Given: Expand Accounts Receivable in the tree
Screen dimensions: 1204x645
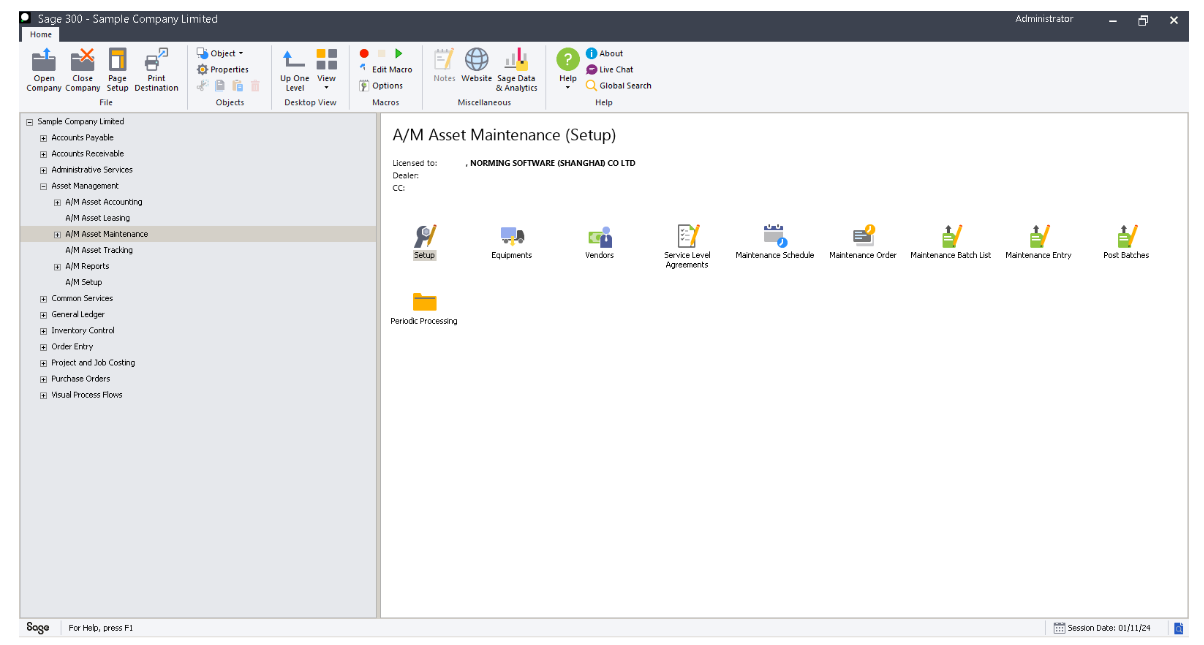Looking at the screenshot, I should point(44,154).
